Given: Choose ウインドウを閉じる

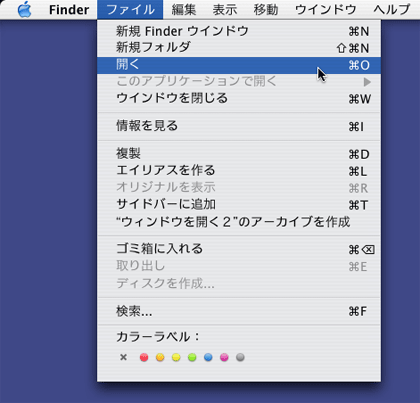Looking at the screenshot, I should [239, 99].
